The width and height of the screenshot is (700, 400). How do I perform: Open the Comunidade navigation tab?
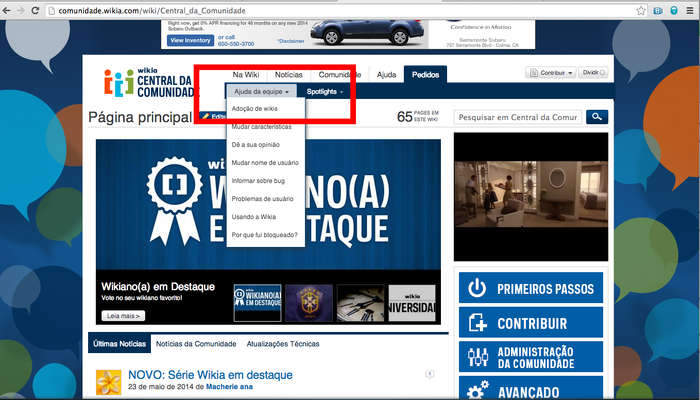[x=340, y=75]
